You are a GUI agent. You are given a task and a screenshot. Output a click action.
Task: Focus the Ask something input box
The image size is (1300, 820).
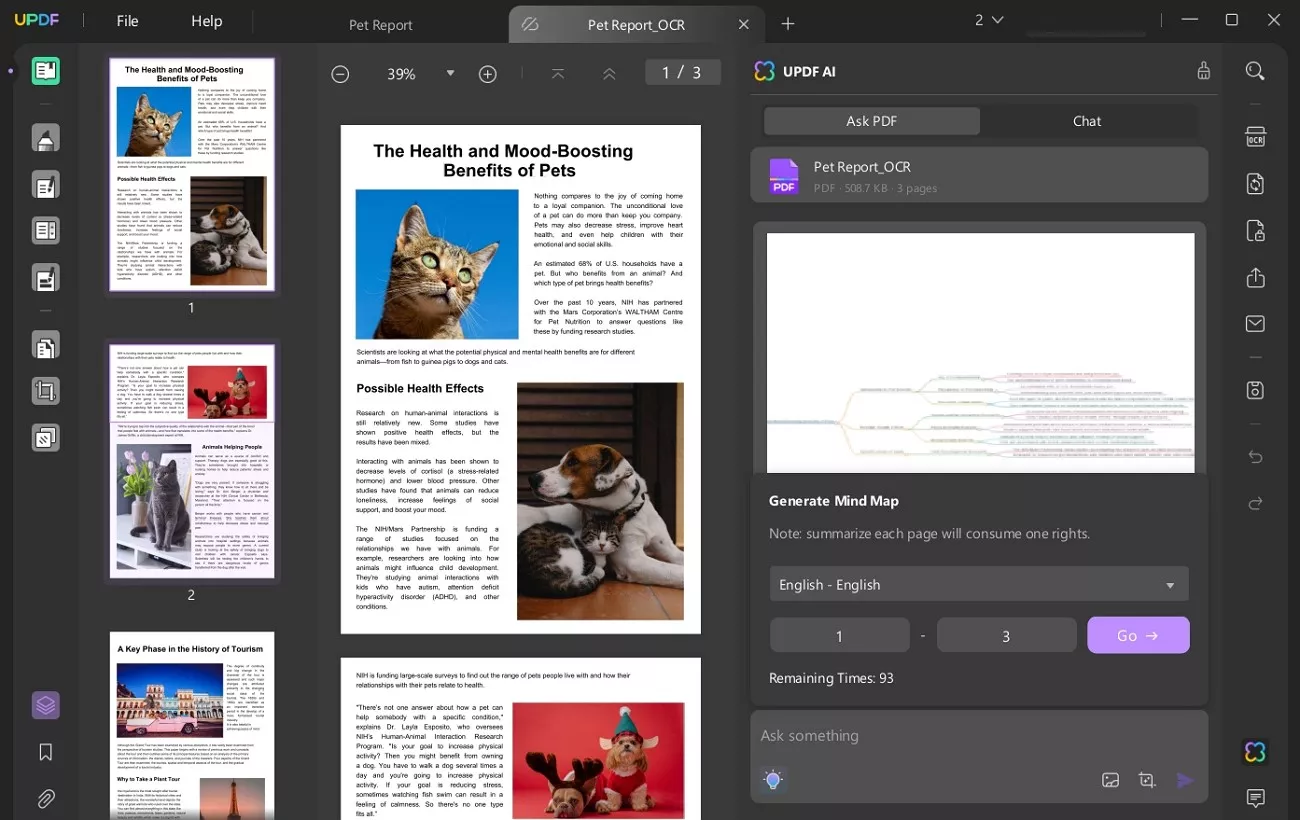[x=979, y=736]
